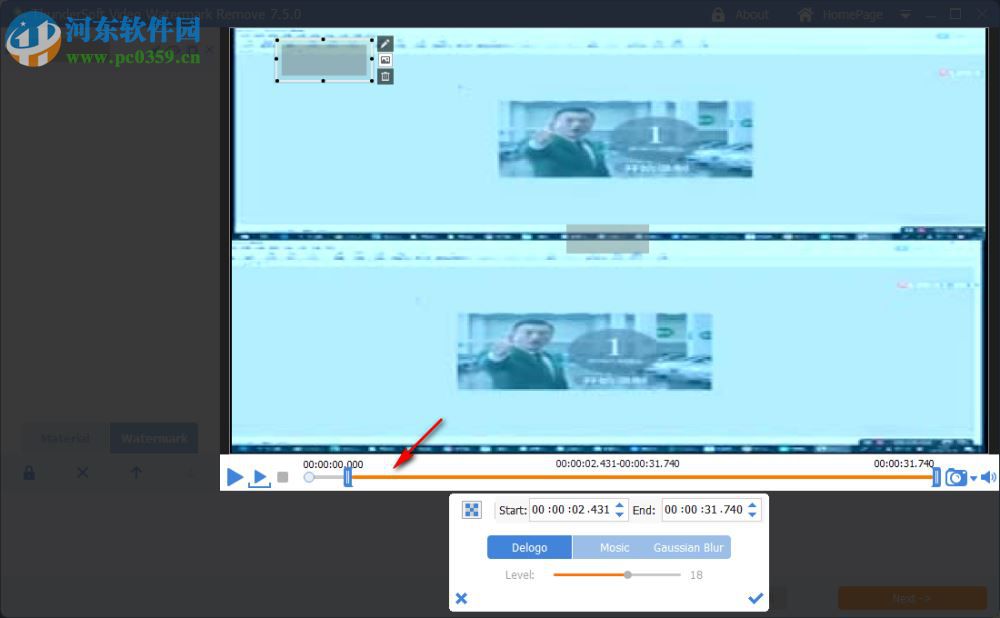Screen dimensions: 1000x618
Task: Click the speaker volume icon
Action: (990, 477)
